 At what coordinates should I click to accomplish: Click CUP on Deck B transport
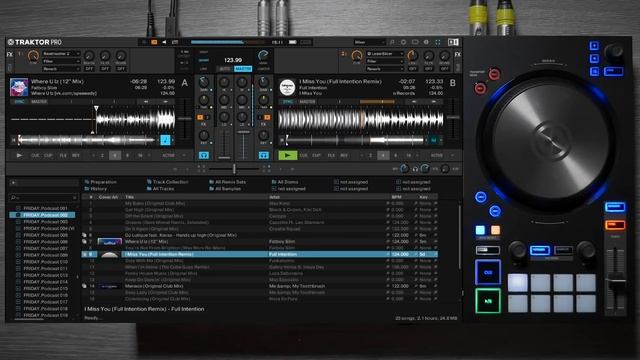click(x=316, y=156)
